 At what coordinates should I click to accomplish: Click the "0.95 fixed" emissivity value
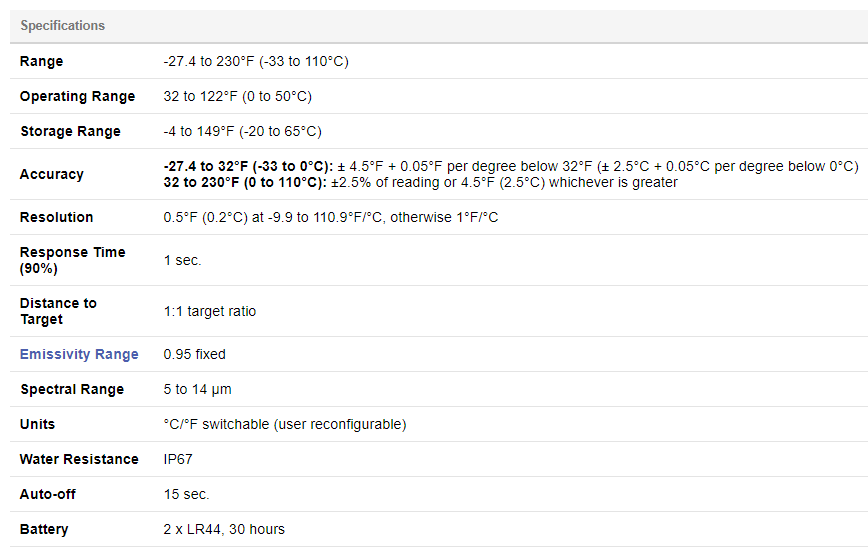[195, 354]
